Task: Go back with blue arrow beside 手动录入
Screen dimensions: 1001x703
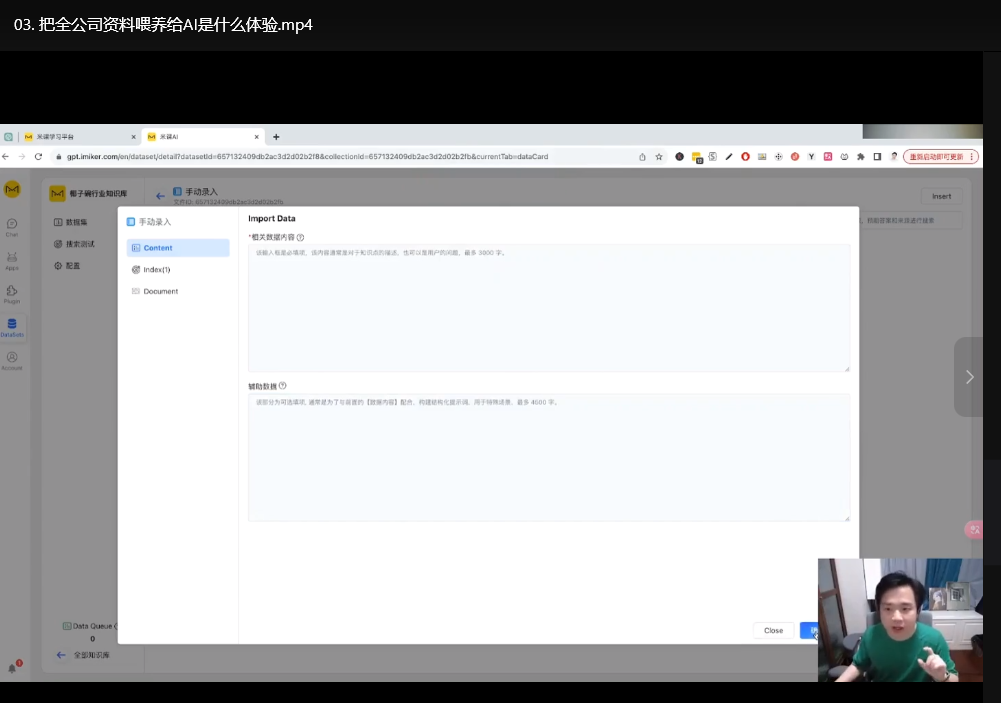Action: (160, 196)
